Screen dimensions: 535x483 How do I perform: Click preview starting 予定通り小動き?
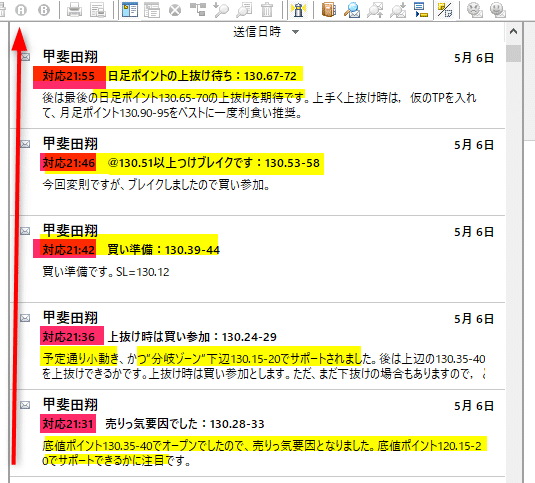click(264, 366)
